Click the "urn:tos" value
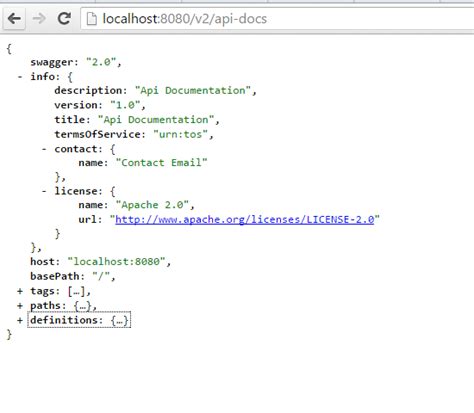The width and height of the screenshot is (474, 413). coord(180,134)
